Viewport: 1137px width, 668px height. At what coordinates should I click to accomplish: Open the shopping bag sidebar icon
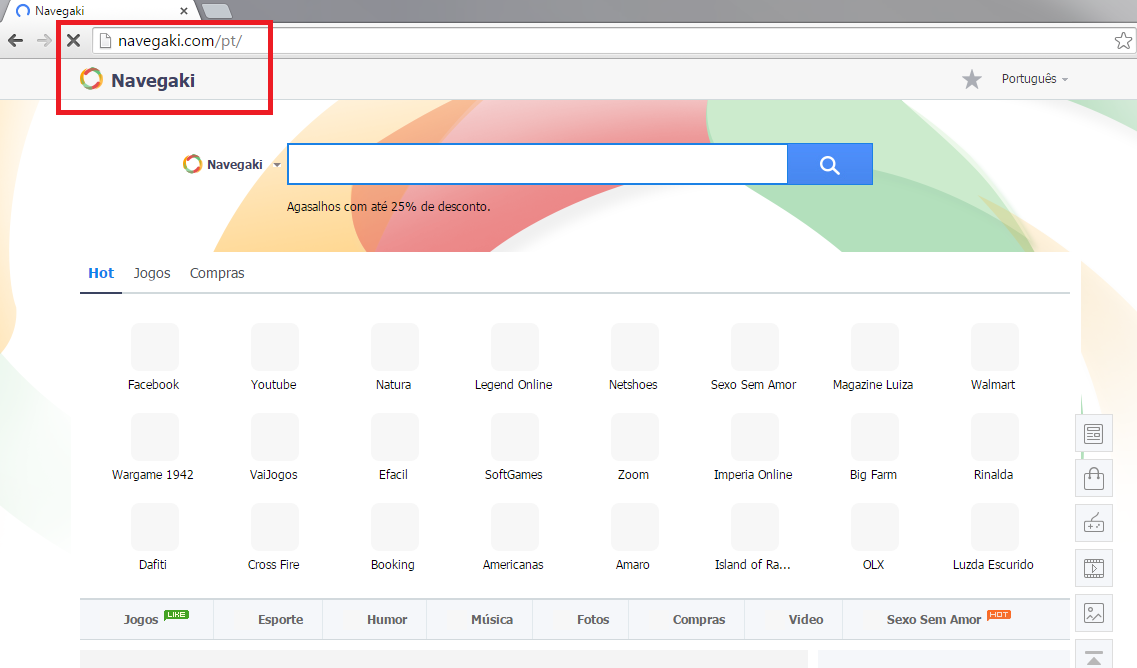(1094, 478)
